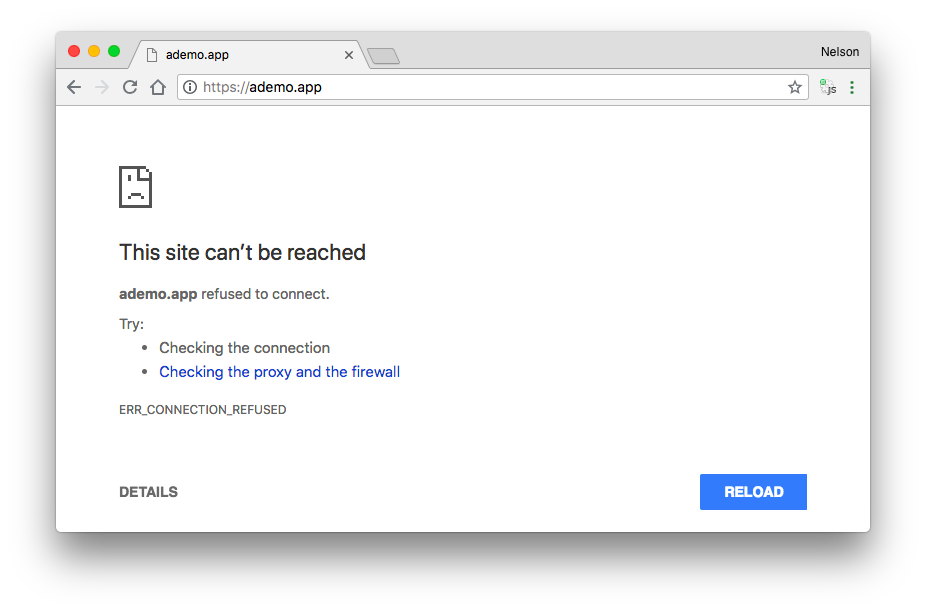Open the proxy and firewall help link
926x612 pixels.
[x=279, y=371]
